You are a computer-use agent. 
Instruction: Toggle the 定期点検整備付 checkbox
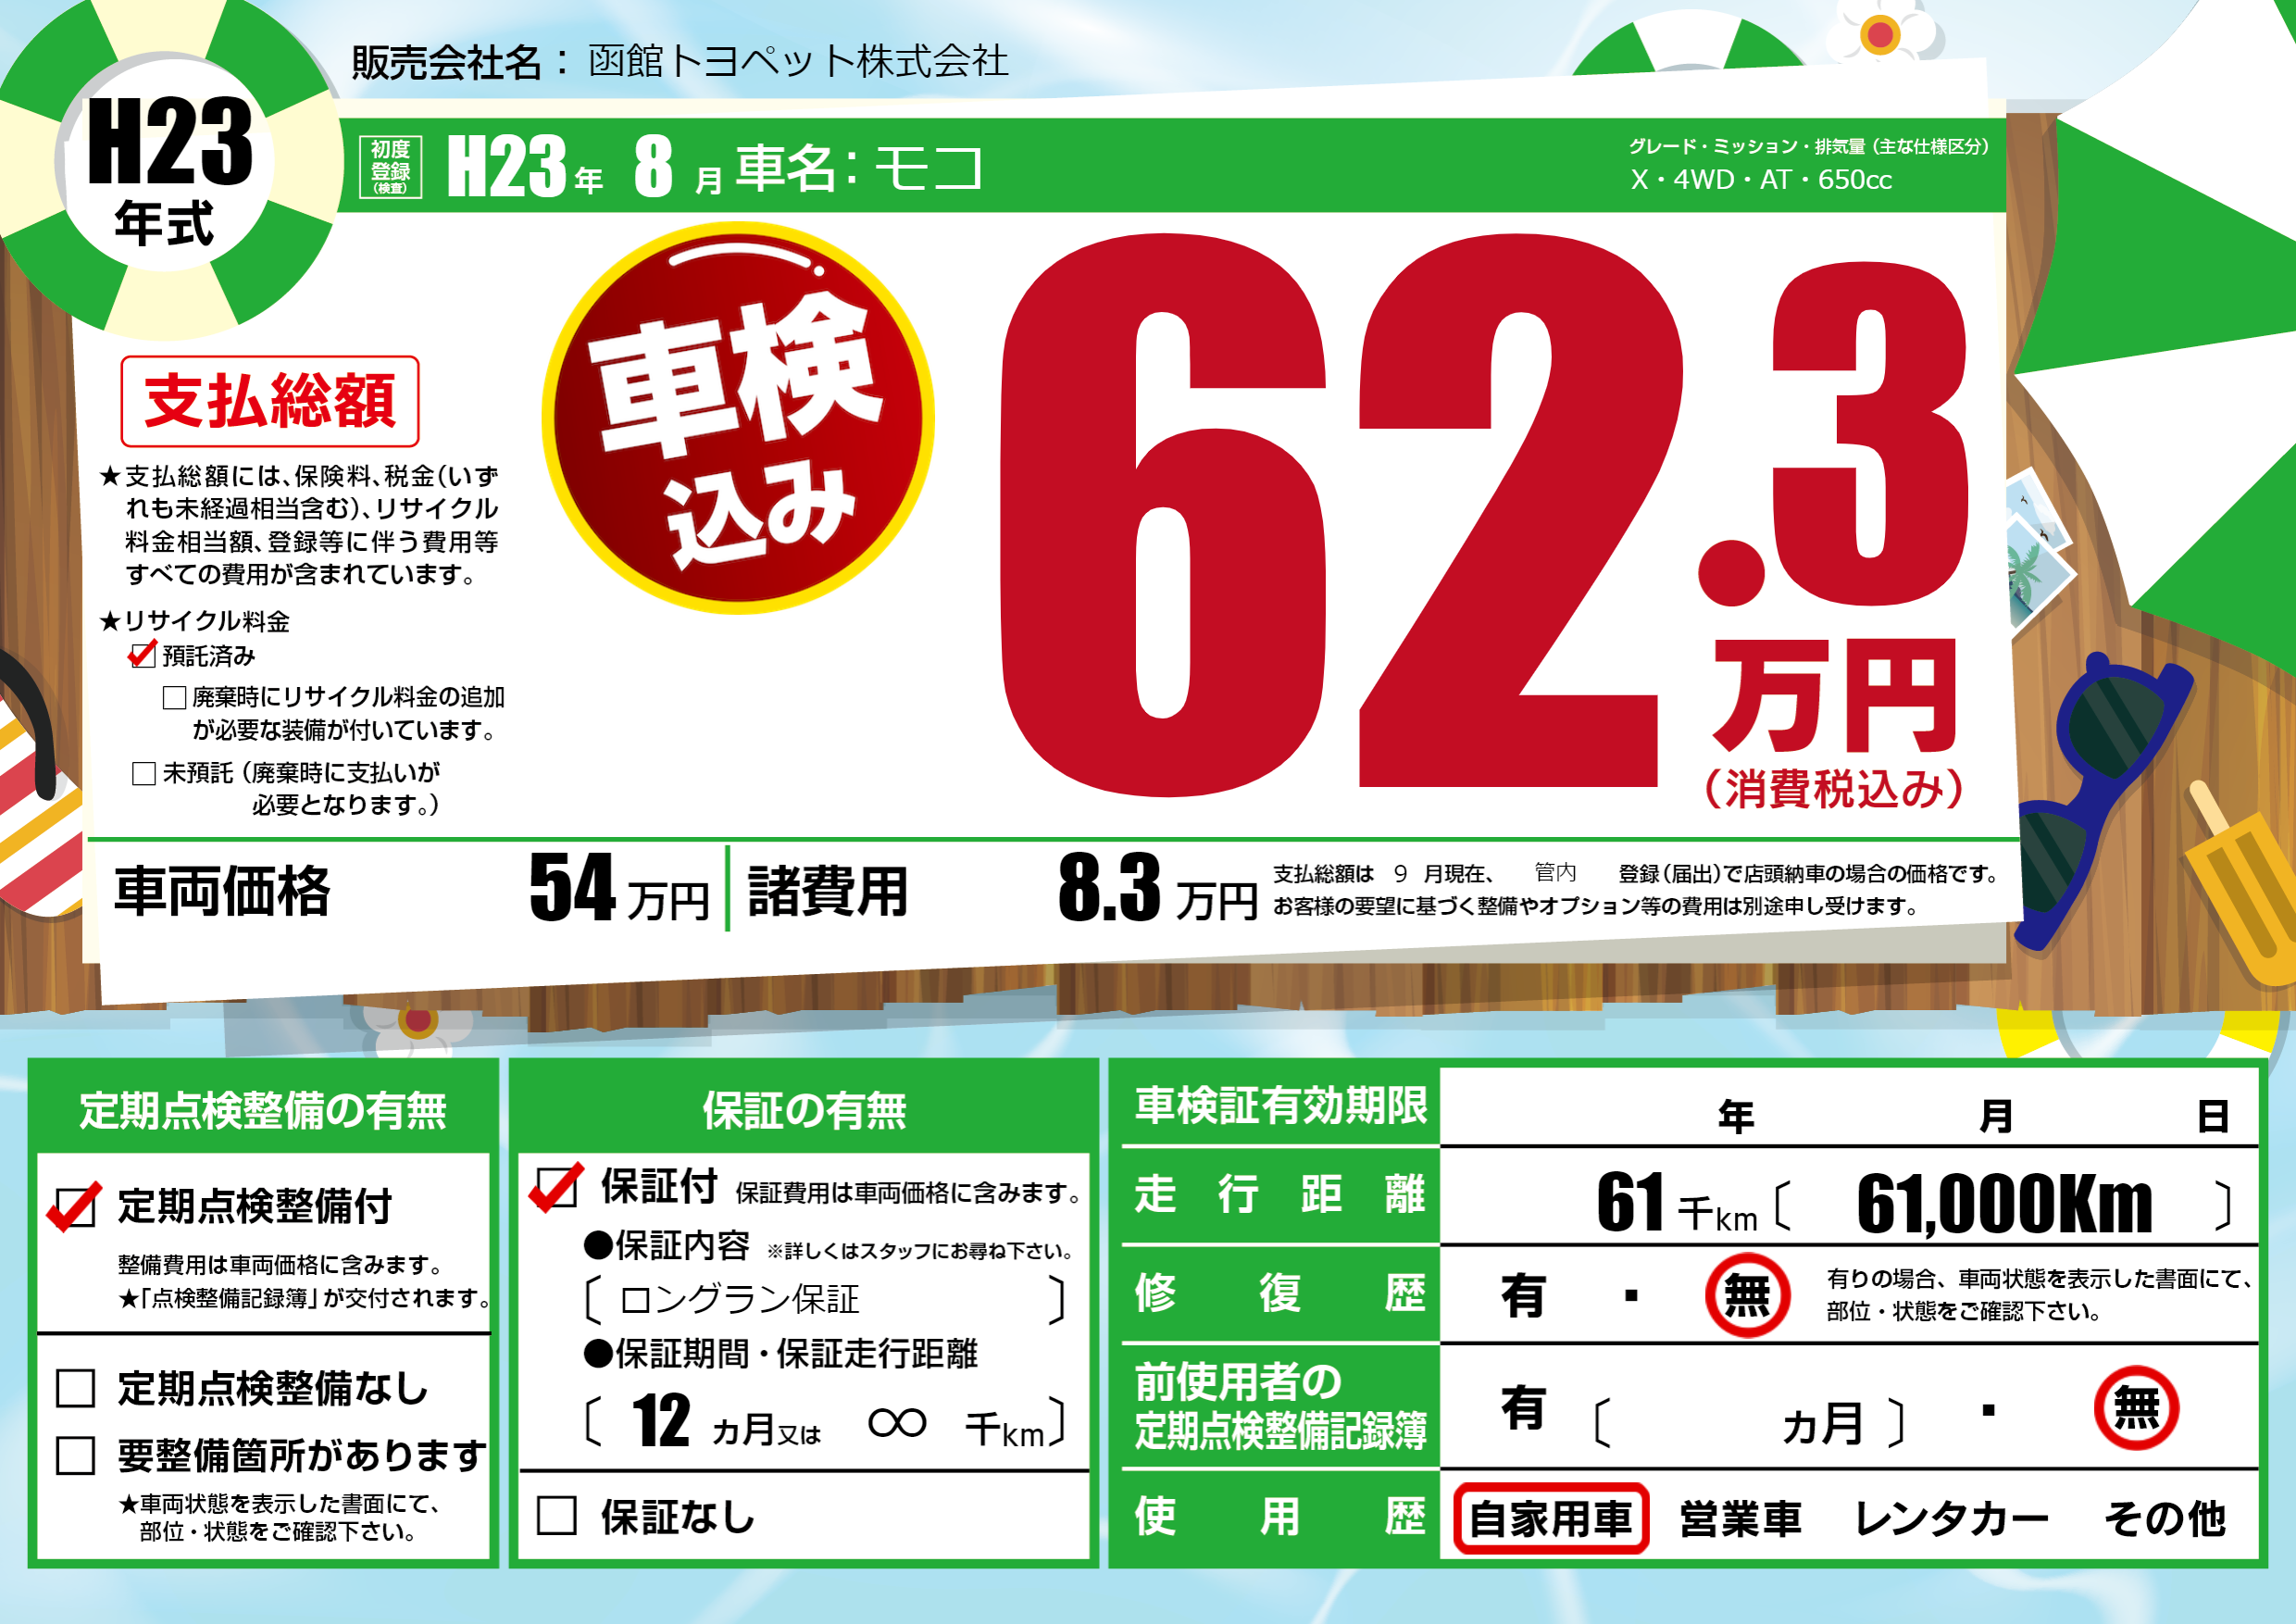tap(75, 1207)
